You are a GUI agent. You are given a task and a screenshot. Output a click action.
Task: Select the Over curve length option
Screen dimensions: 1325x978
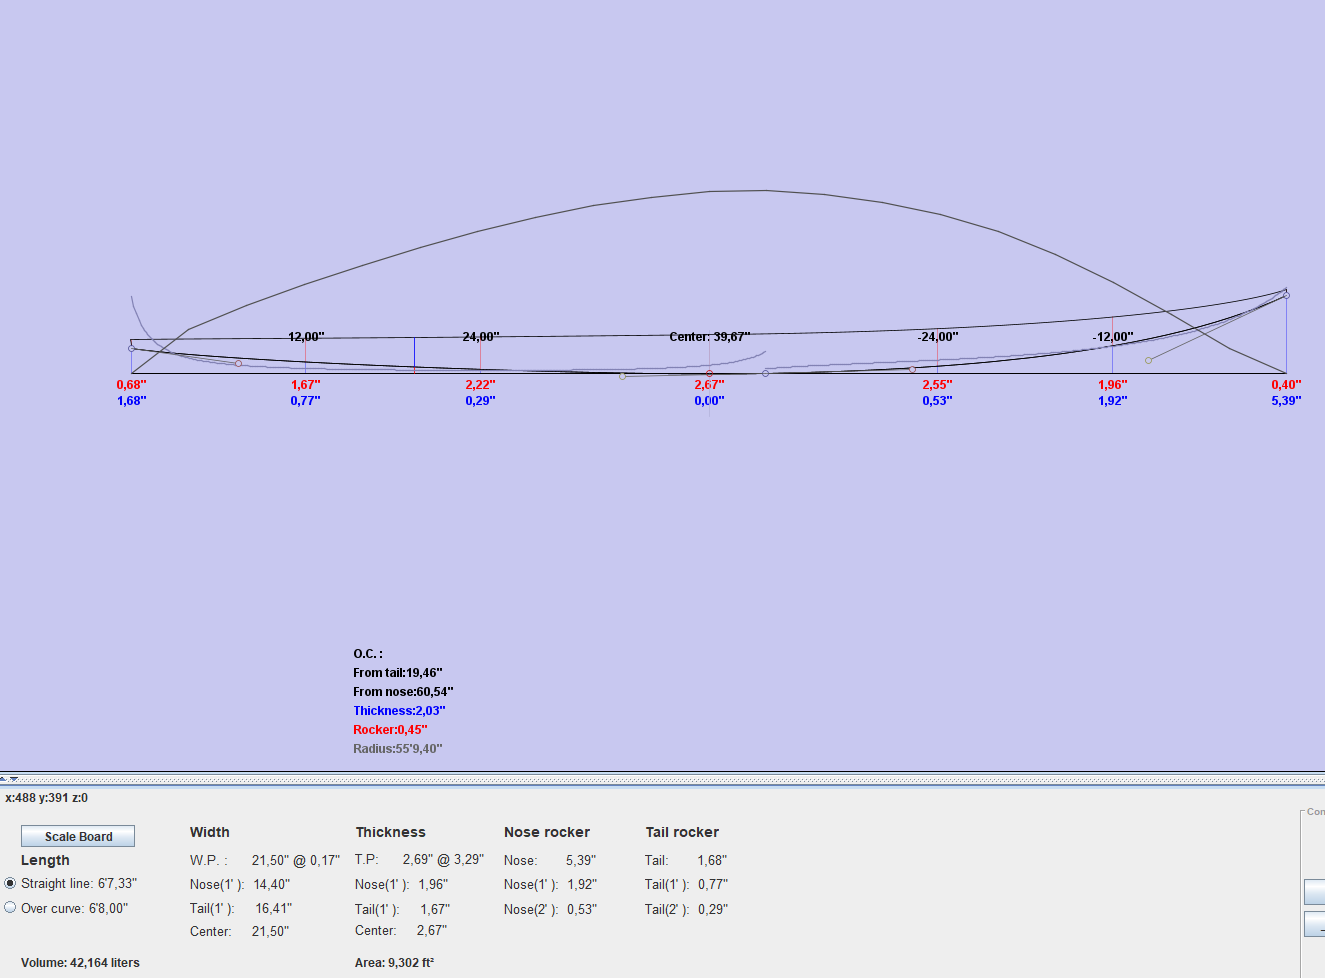(x=11, y=908)
